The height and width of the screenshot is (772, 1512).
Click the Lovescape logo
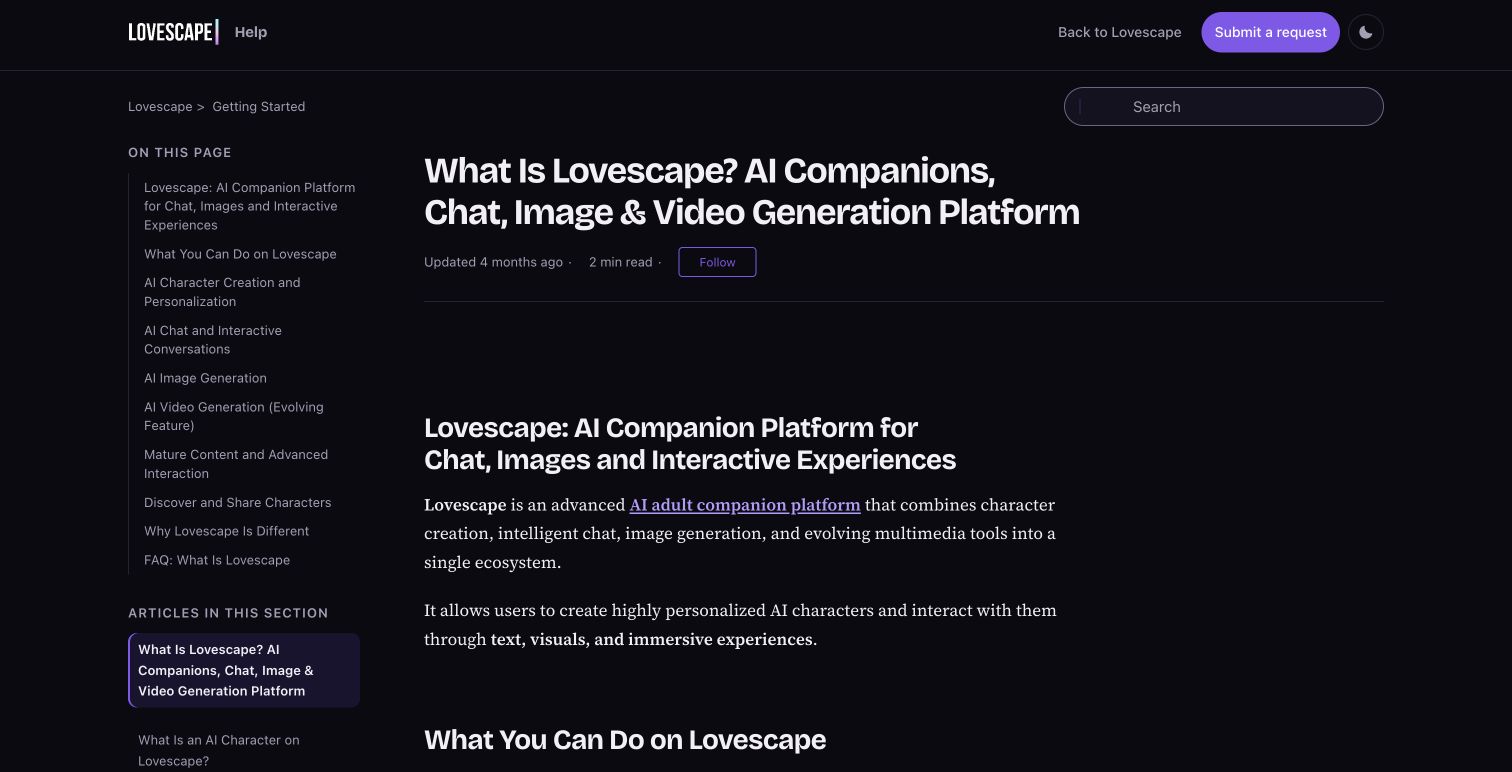[x=173, y=32]
